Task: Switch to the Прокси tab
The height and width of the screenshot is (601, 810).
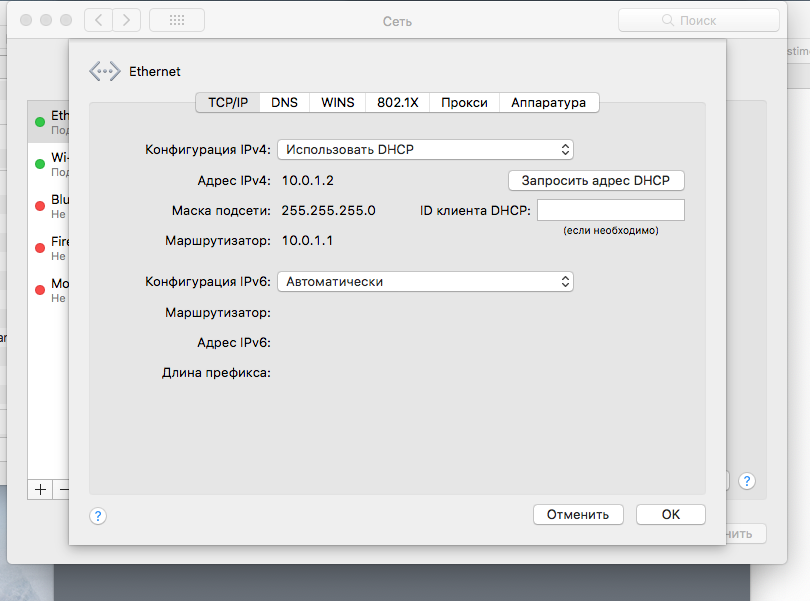Action: [464, 102]
